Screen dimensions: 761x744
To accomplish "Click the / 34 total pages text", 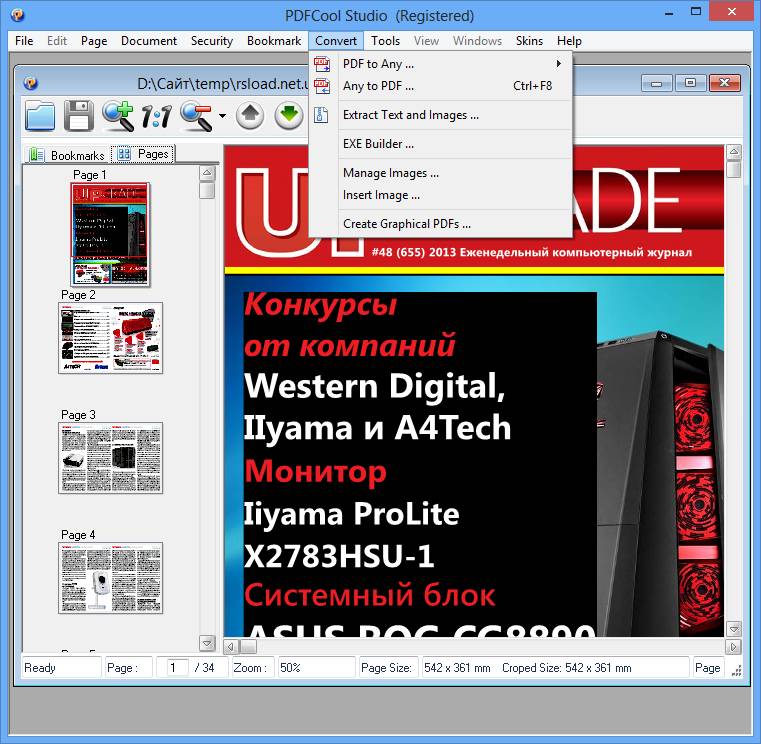I will [x=204, y=668].
